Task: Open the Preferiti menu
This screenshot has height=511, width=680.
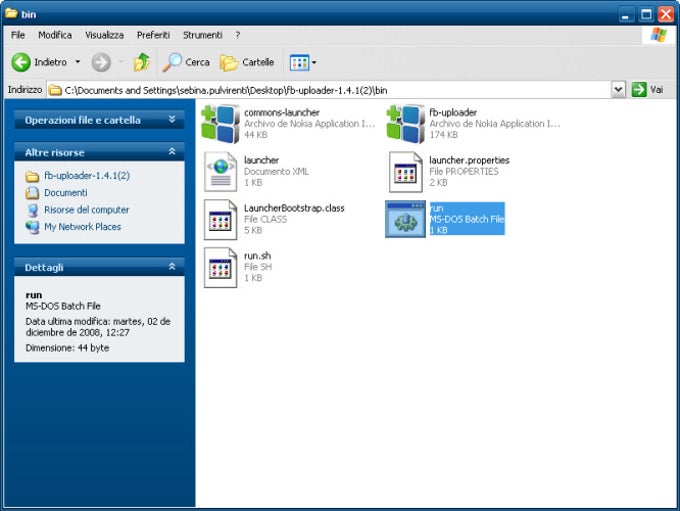Action: [153, 35]
